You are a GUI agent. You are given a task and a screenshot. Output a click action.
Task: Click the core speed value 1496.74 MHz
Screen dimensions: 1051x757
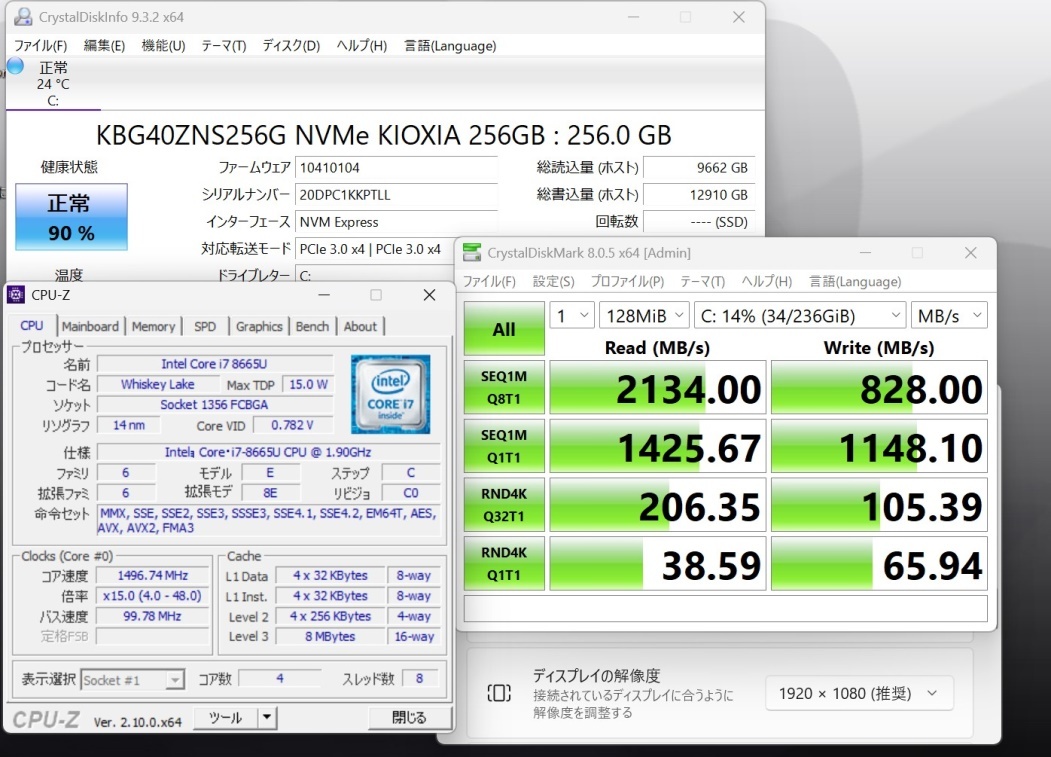153,575
